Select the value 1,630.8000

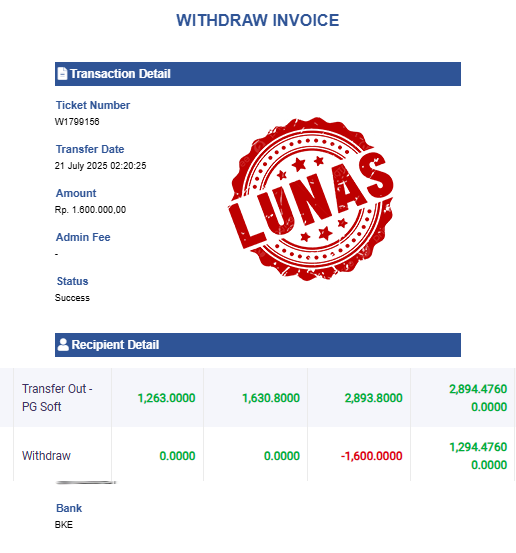click(x=271, y=398)
